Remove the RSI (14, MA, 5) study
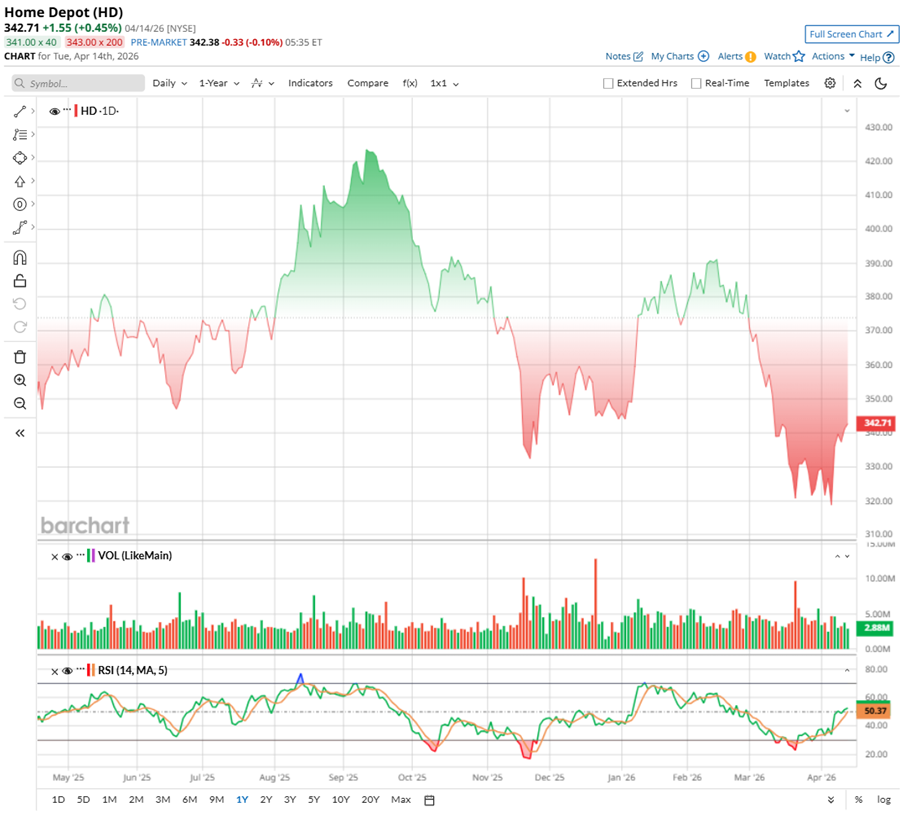The width and height of the screenshot is (903, 815). tap(54, 671)
